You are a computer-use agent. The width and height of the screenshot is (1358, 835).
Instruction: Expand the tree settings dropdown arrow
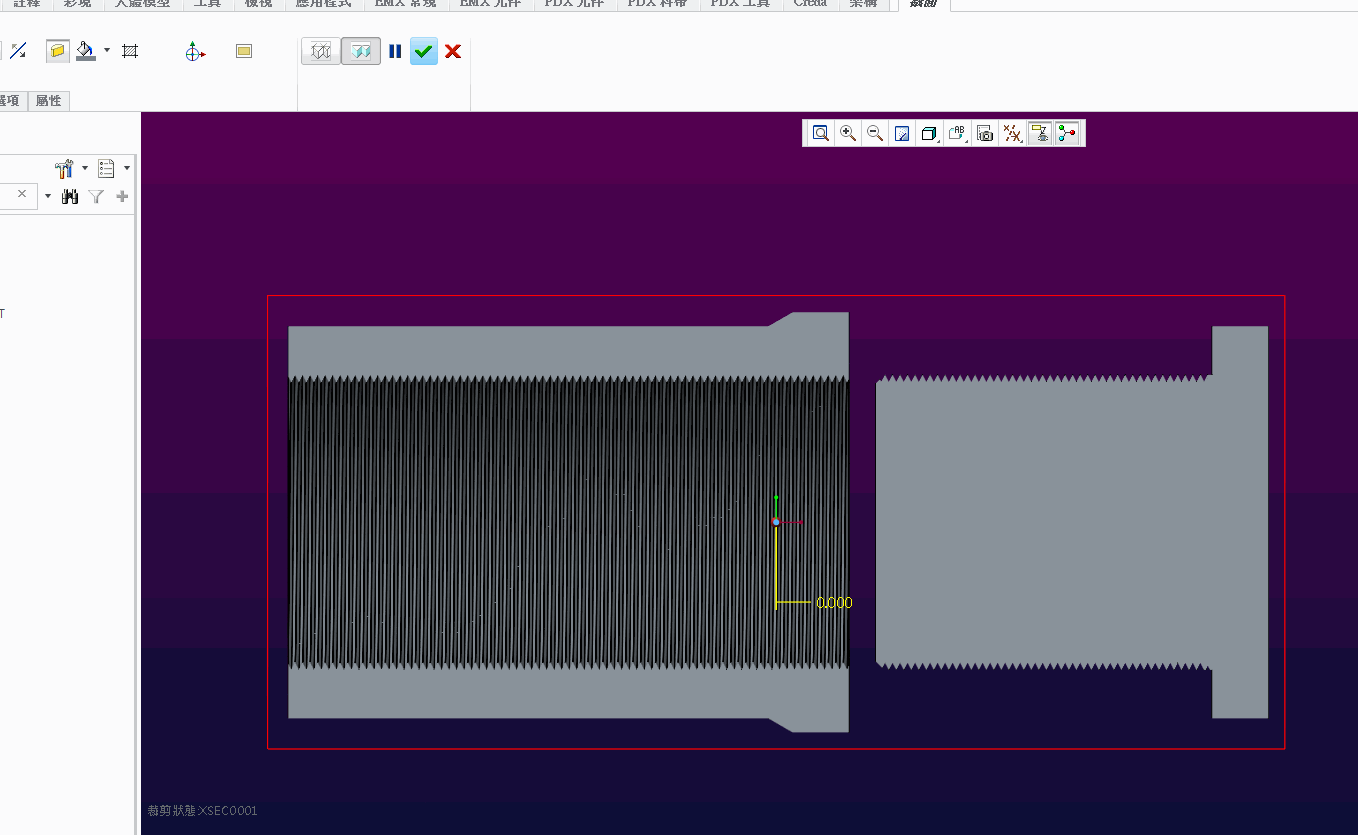[x=85, y=168]
